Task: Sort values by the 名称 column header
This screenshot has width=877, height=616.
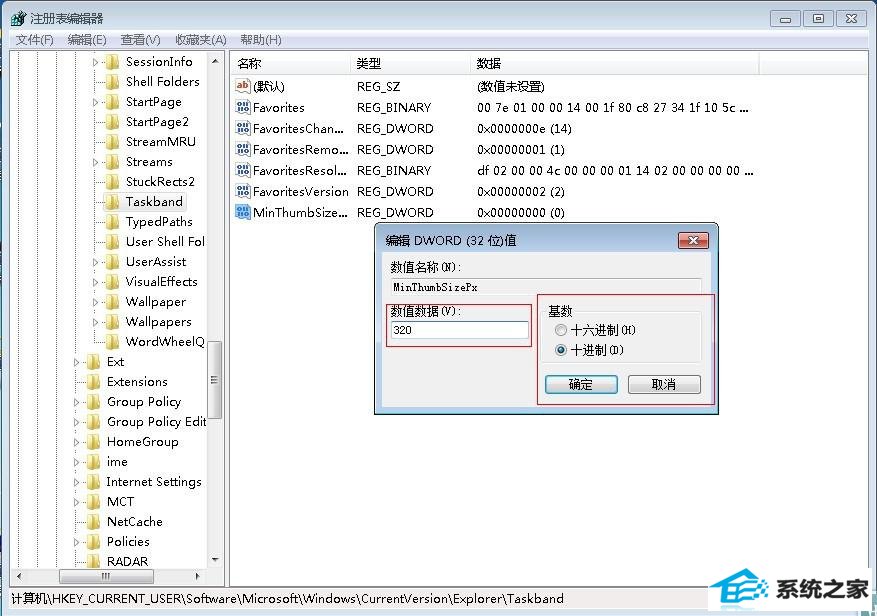Action: coord(290,63)
